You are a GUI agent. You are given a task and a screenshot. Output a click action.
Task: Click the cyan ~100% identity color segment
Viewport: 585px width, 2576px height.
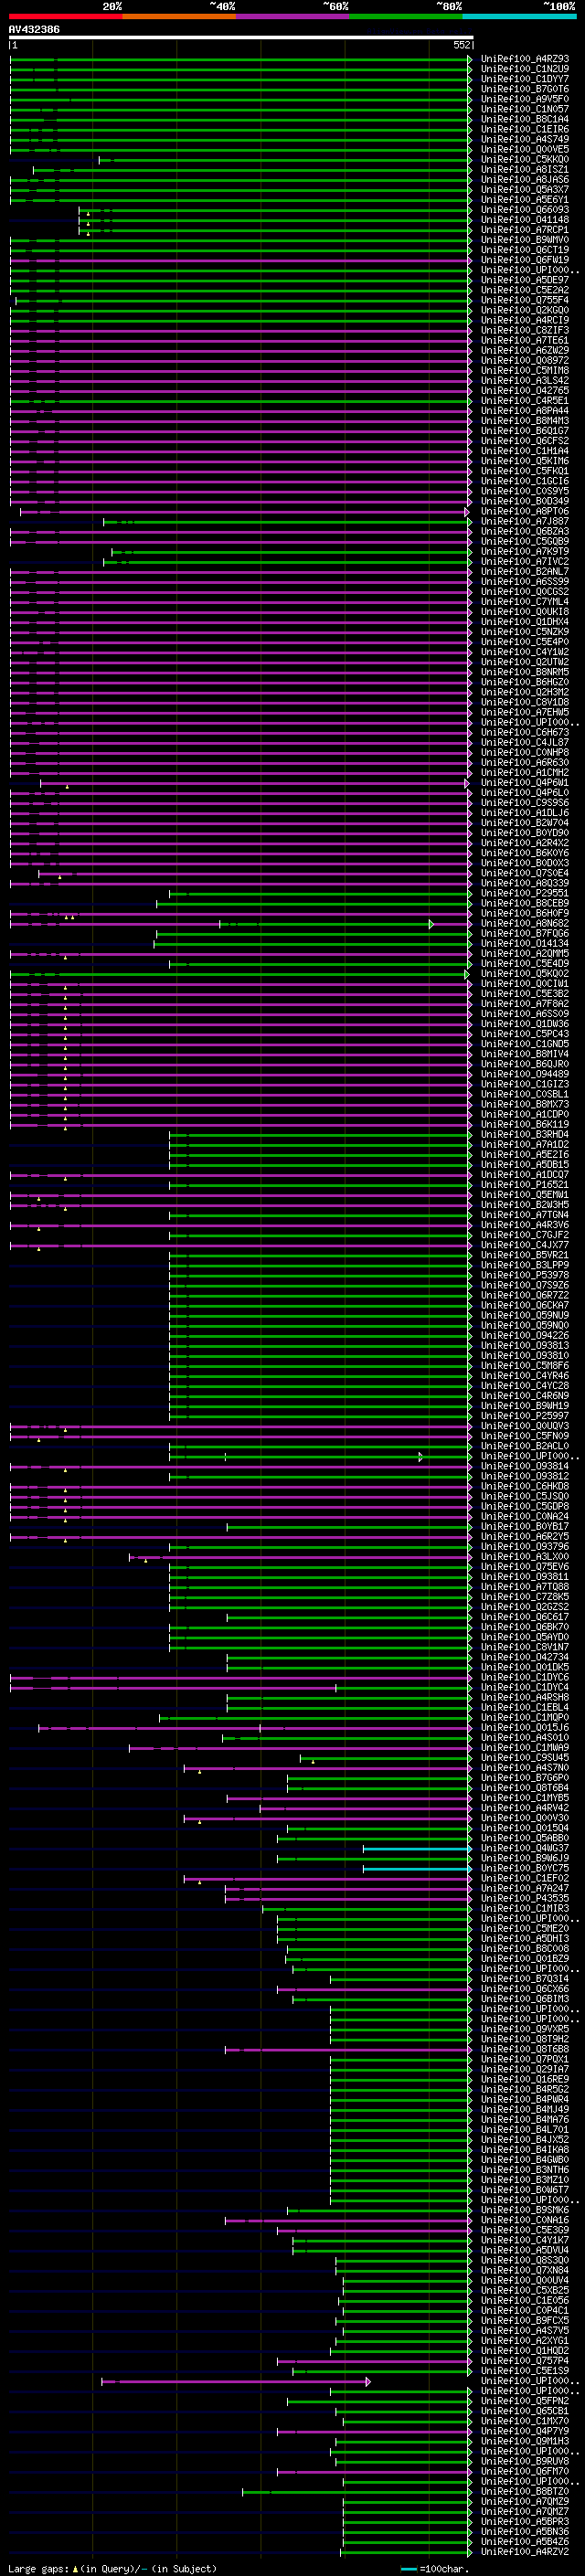tap(519, 16)
